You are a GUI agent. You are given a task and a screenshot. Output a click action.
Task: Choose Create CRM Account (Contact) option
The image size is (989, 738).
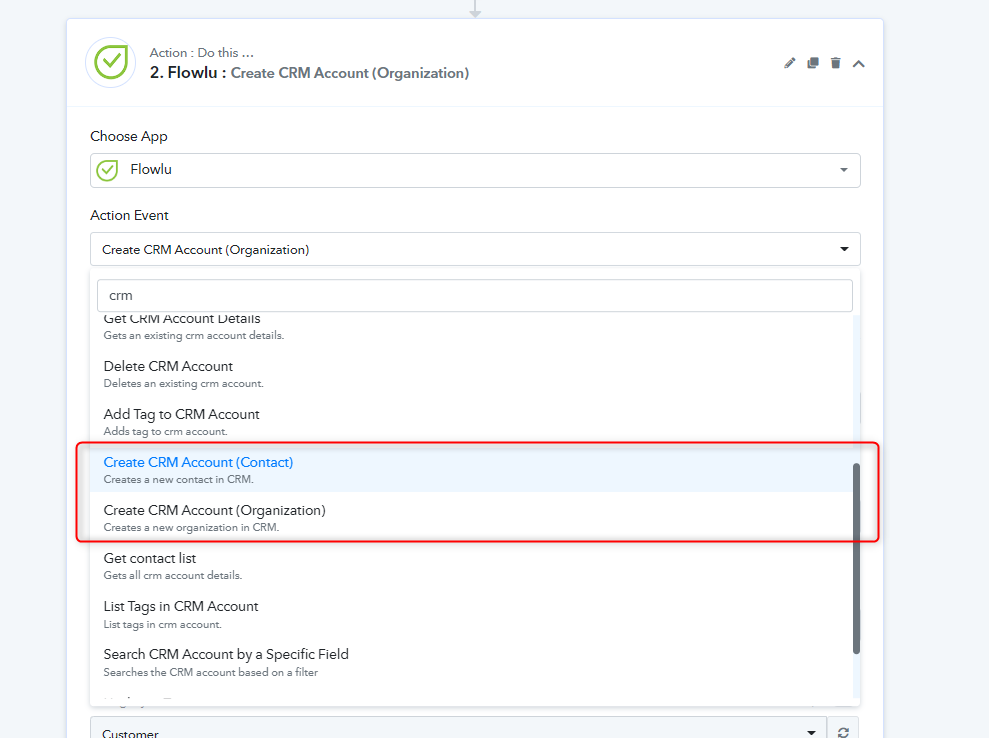point(472,470)
